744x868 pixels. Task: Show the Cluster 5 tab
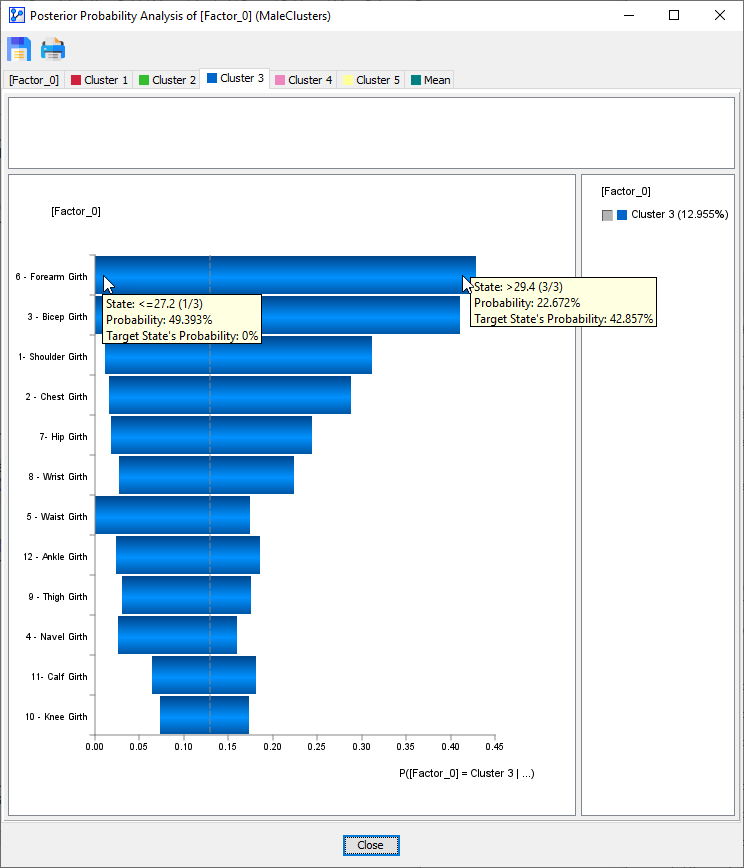(371, 80)
